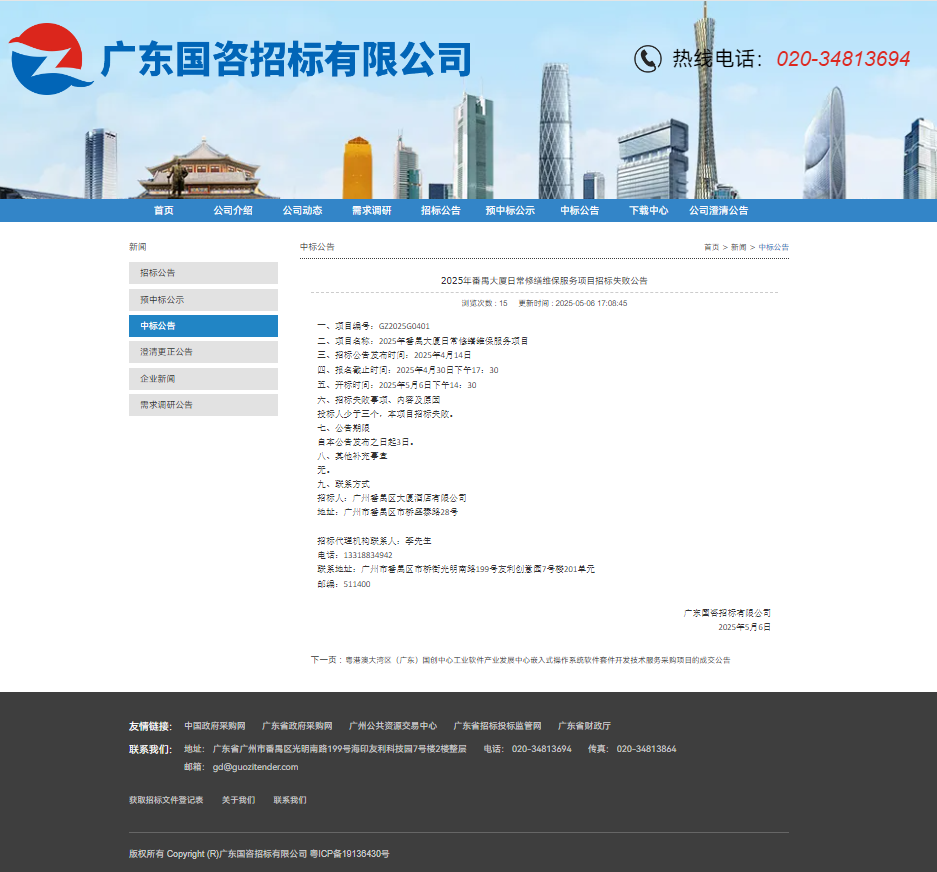Open the 关于我们 footer link
The height and width of the screenshot is (872, 937).
click(238, 800)
